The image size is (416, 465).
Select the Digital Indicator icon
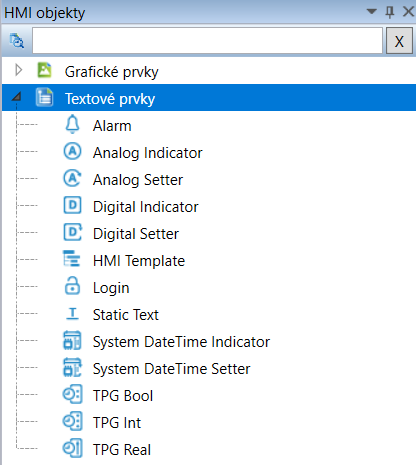coord(72,205)
